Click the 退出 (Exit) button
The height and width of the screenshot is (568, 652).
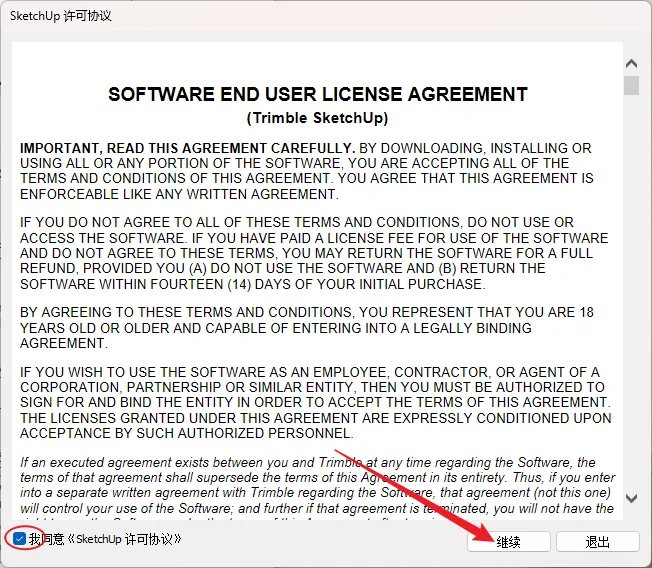coord(598,542)
